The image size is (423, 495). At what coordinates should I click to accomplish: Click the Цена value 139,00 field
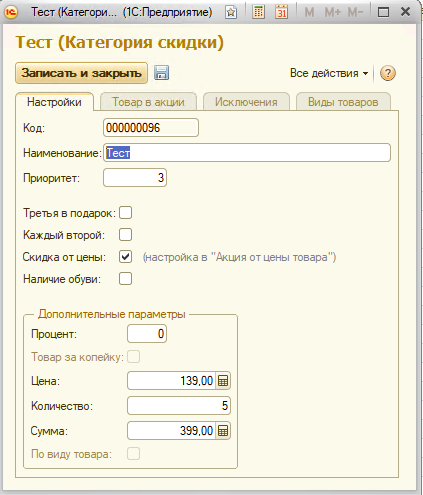tap(172, 381)
